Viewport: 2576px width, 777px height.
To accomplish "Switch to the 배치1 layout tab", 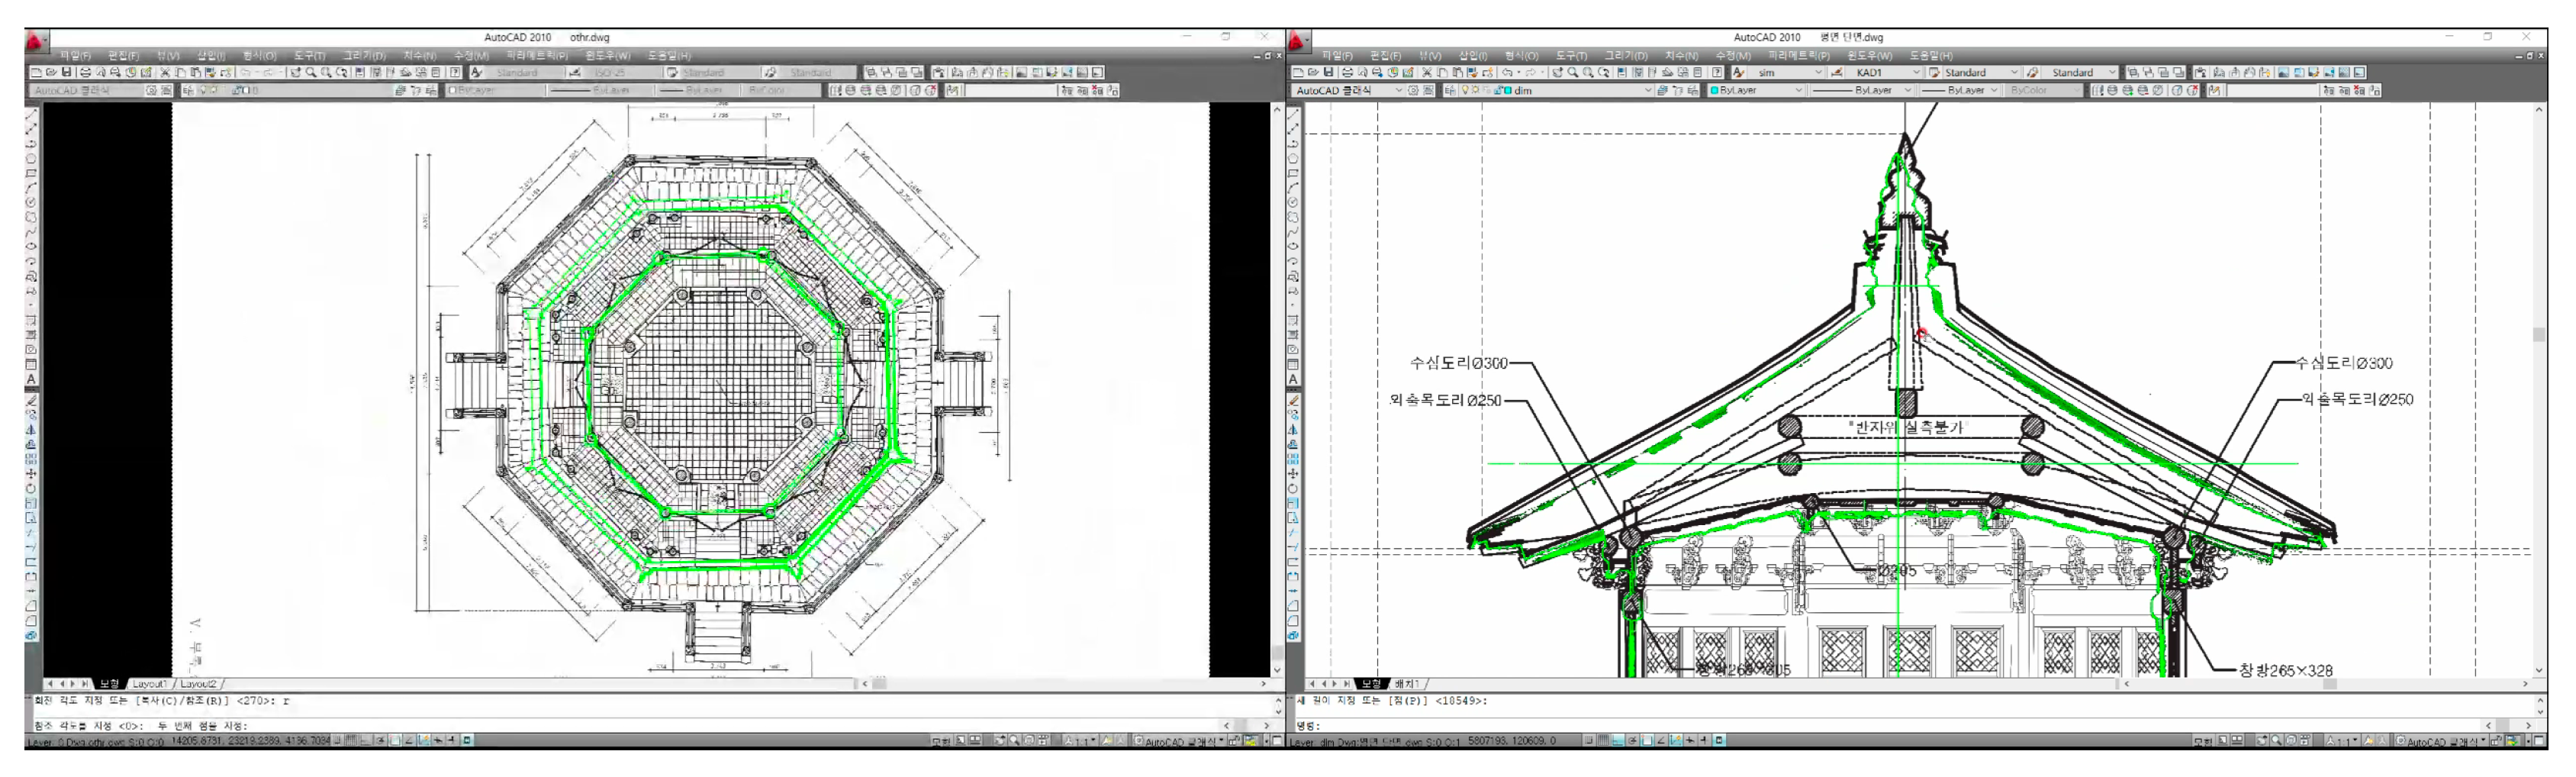I will (1407, 684).
